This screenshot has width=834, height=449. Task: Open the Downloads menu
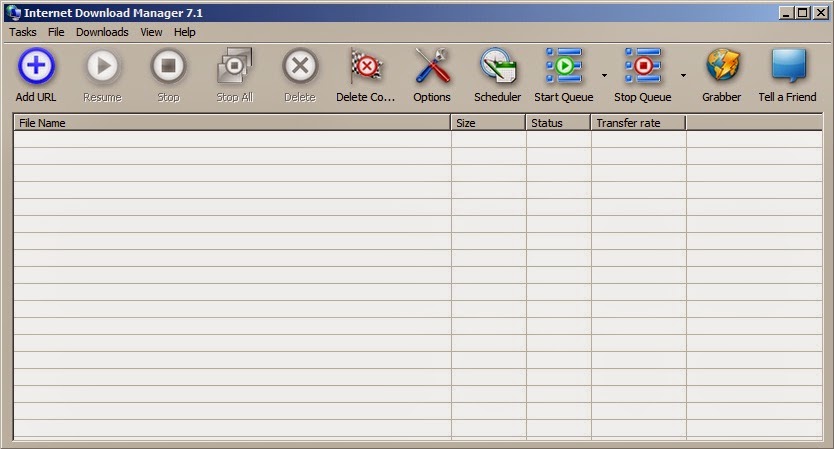(x=102, y=32)
